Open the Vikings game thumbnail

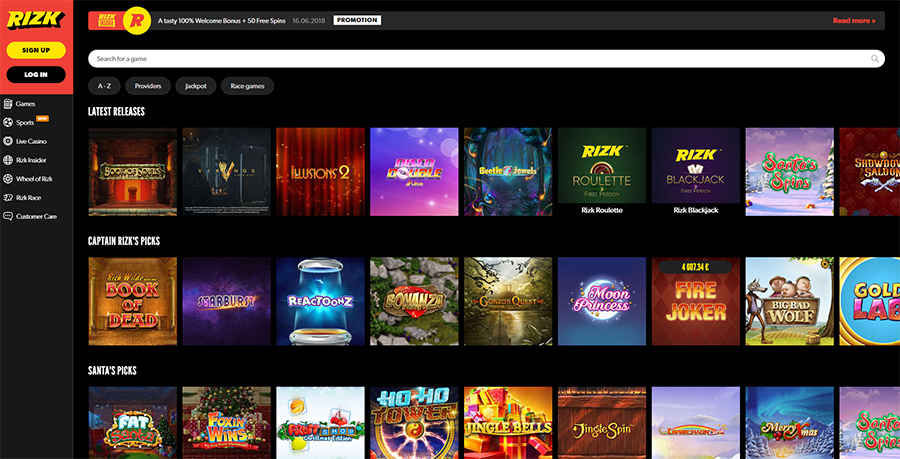[227, 172]
